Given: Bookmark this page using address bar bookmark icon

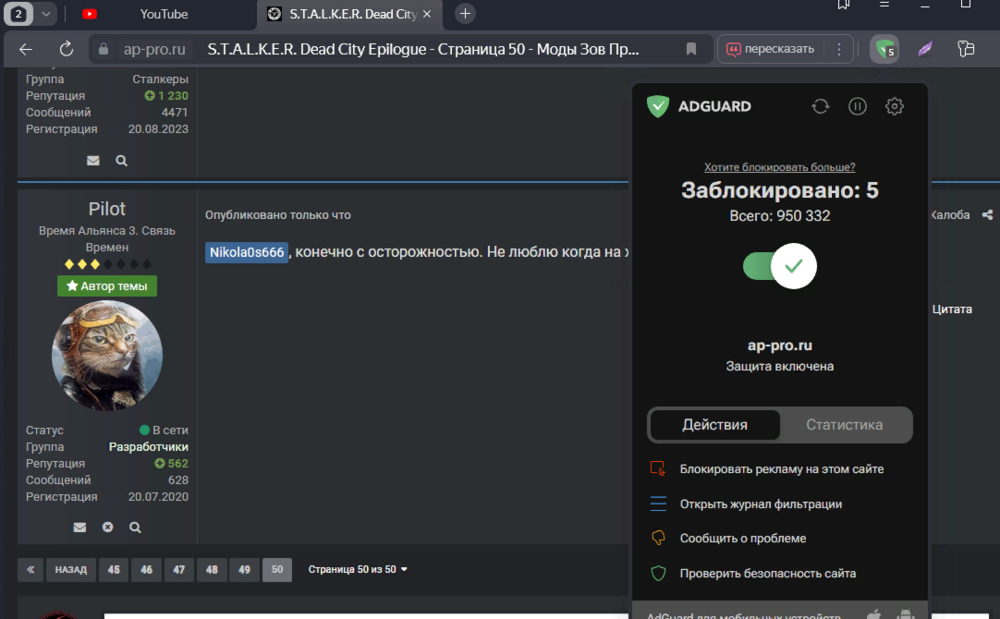Looking at the screenshot, I should point(691,49).
